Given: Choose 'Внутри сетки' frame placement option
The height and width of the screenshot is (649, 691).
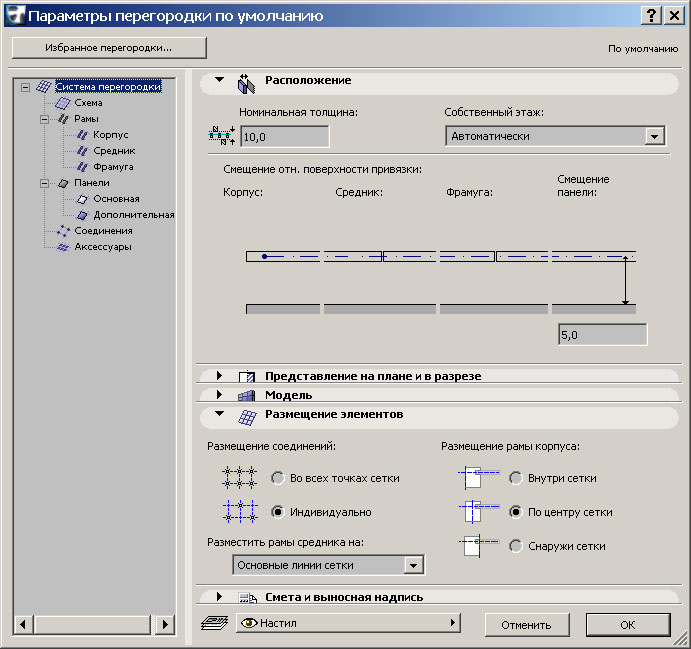Looking at the screenshot, I should pos(516,478).
